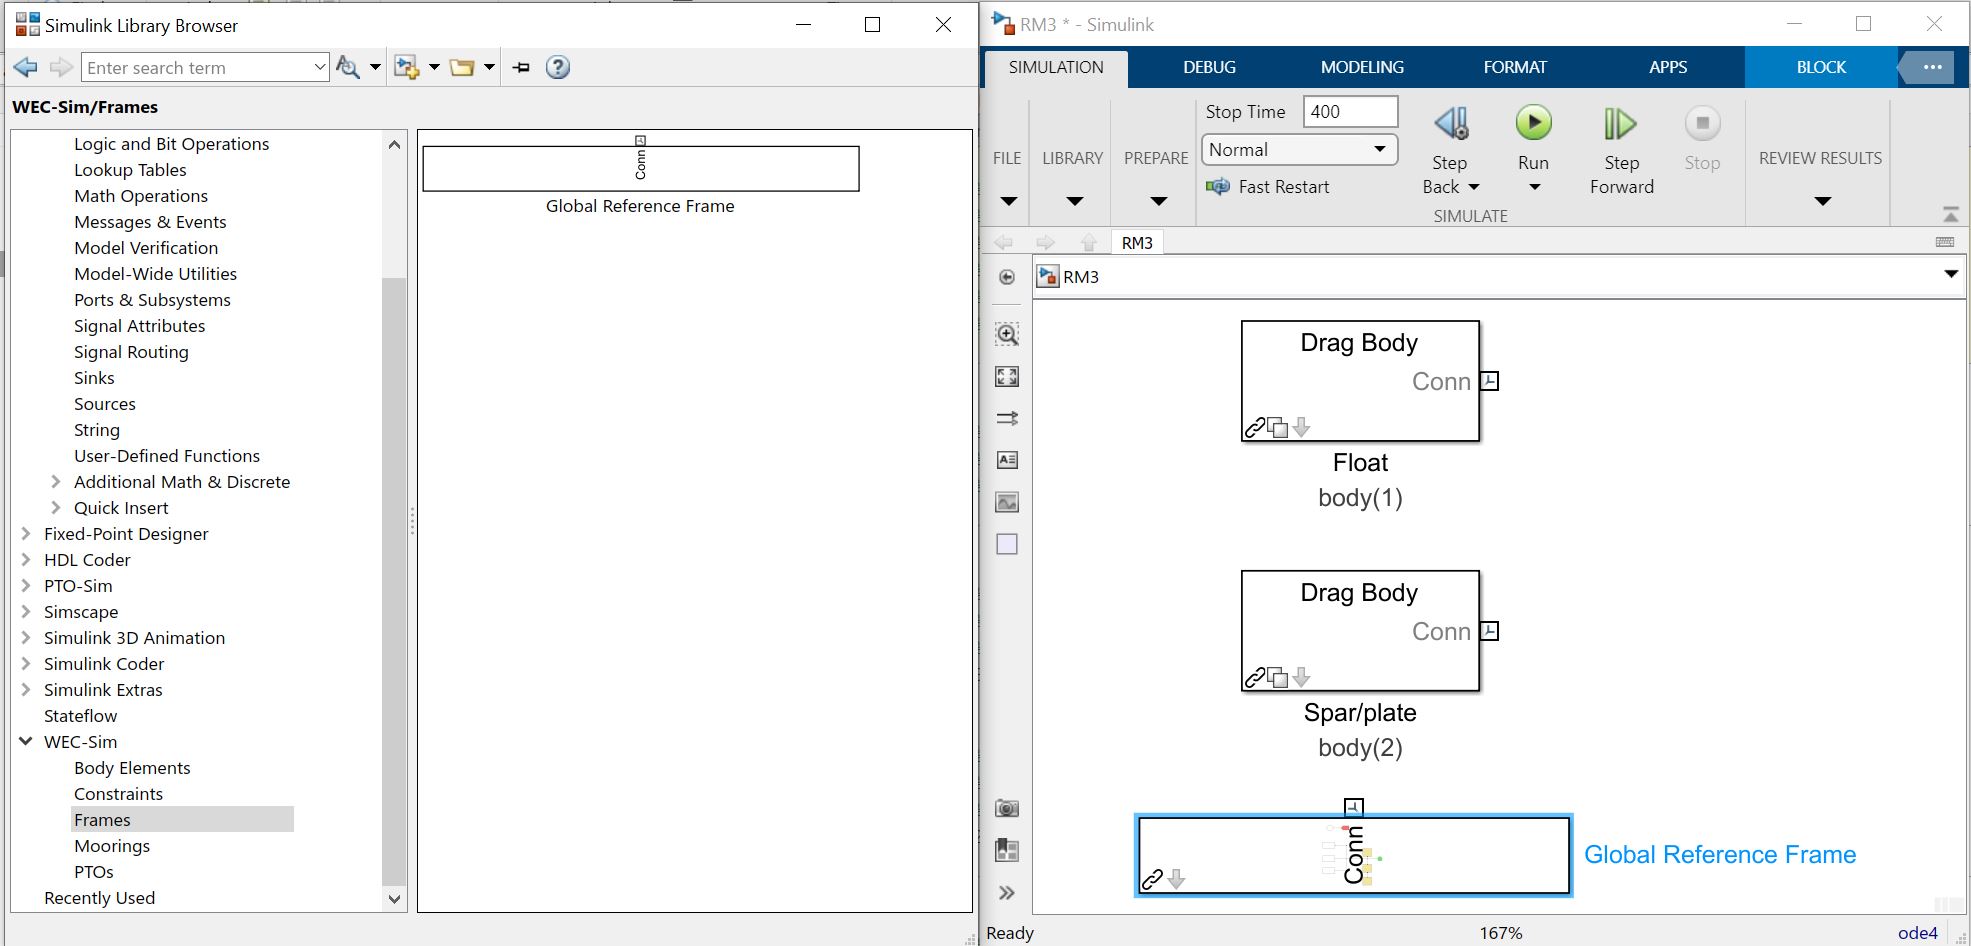Switch to DEBUG ribbon tab

(1209, 67)
